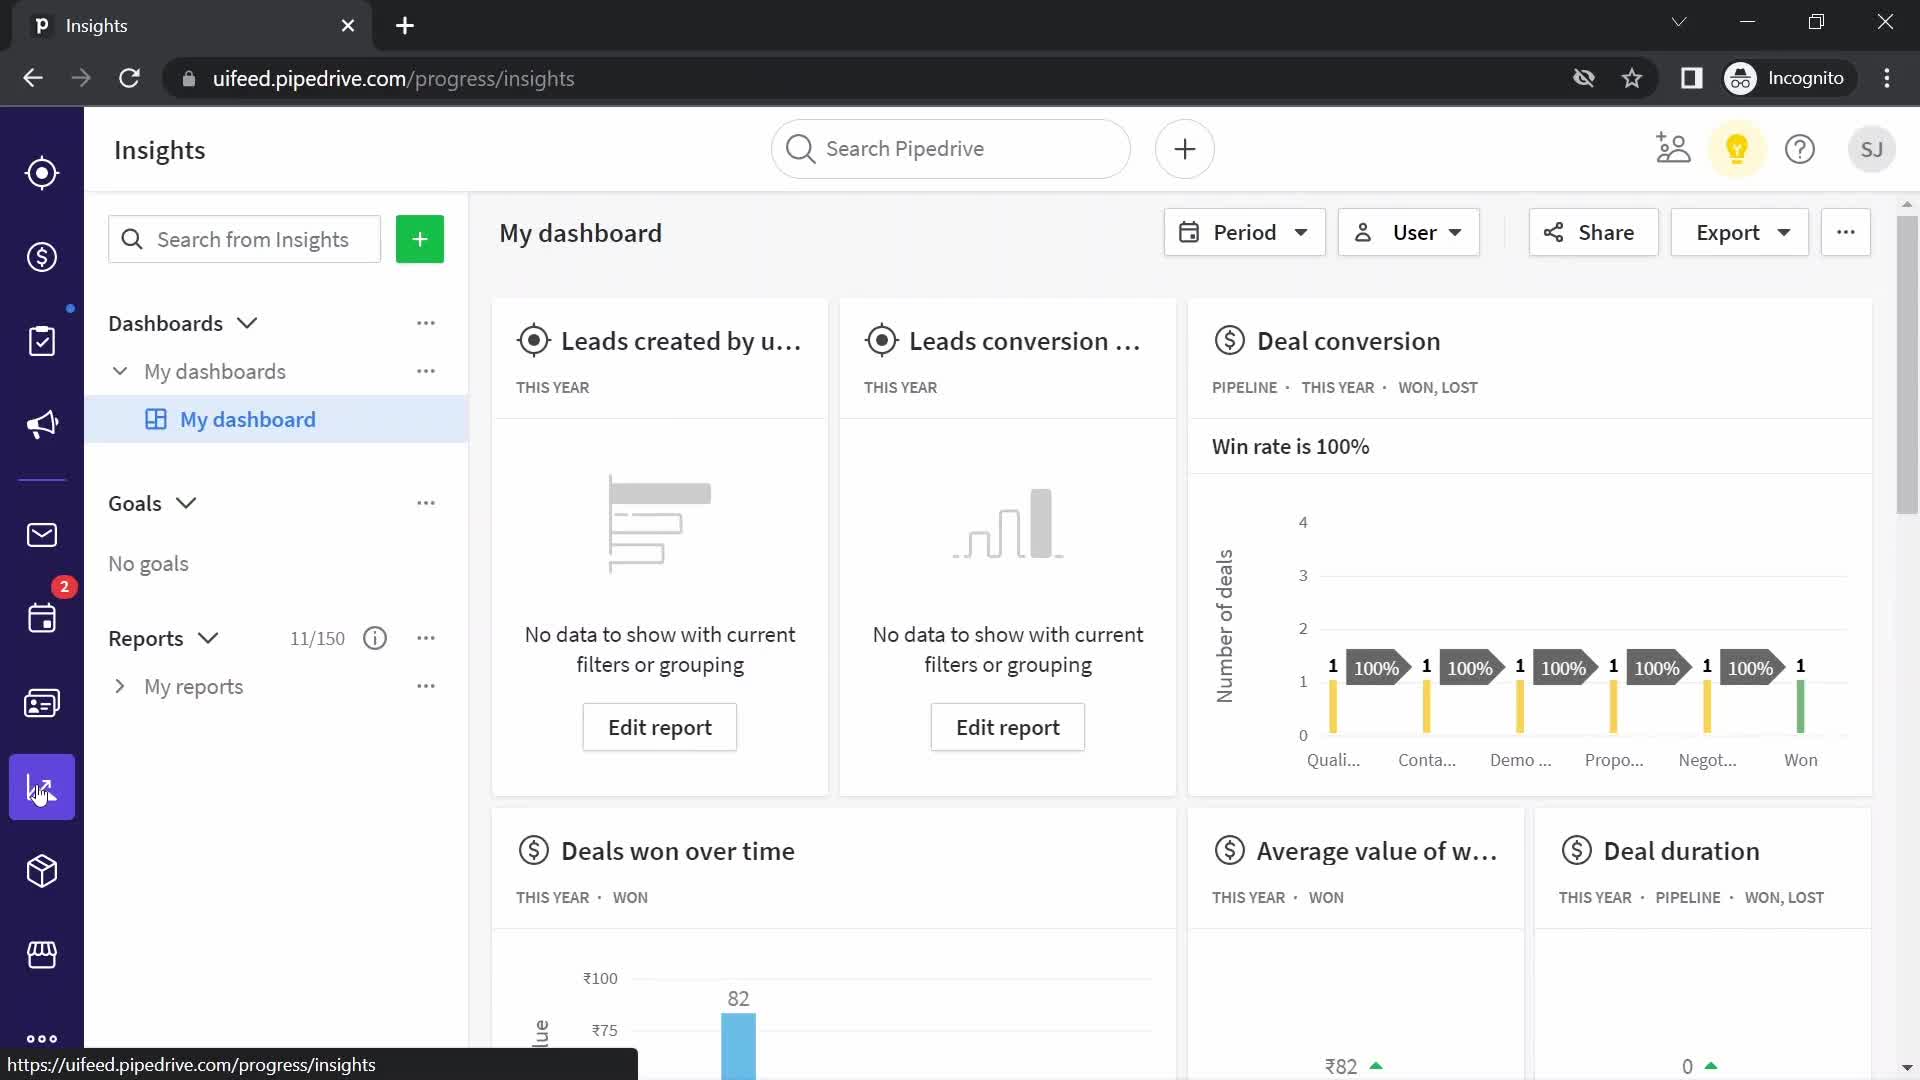Viewport: 1920px width, 1080px height.
Task: Click the quick add plus button
Action: tap(1185, 149)
